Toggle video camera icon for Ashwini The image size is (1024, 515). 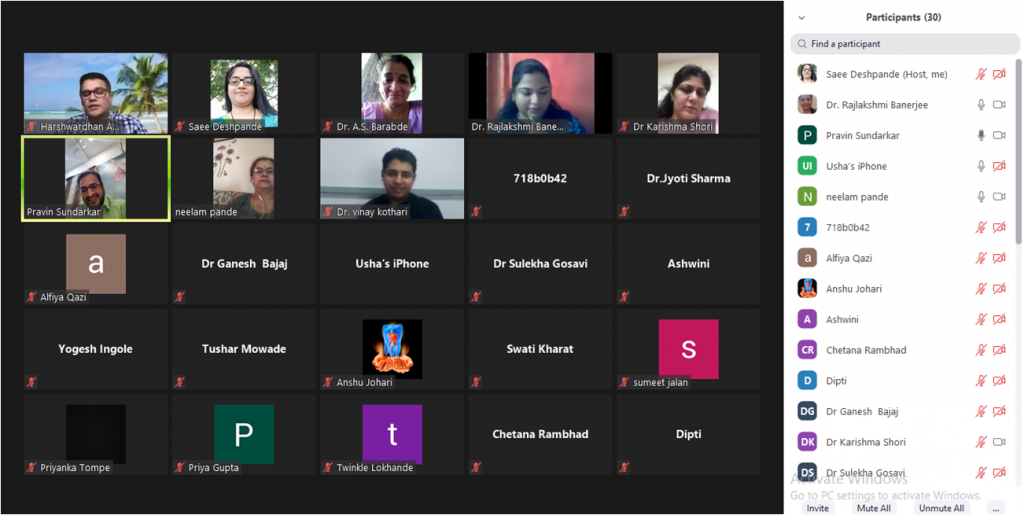coord(999,320)
